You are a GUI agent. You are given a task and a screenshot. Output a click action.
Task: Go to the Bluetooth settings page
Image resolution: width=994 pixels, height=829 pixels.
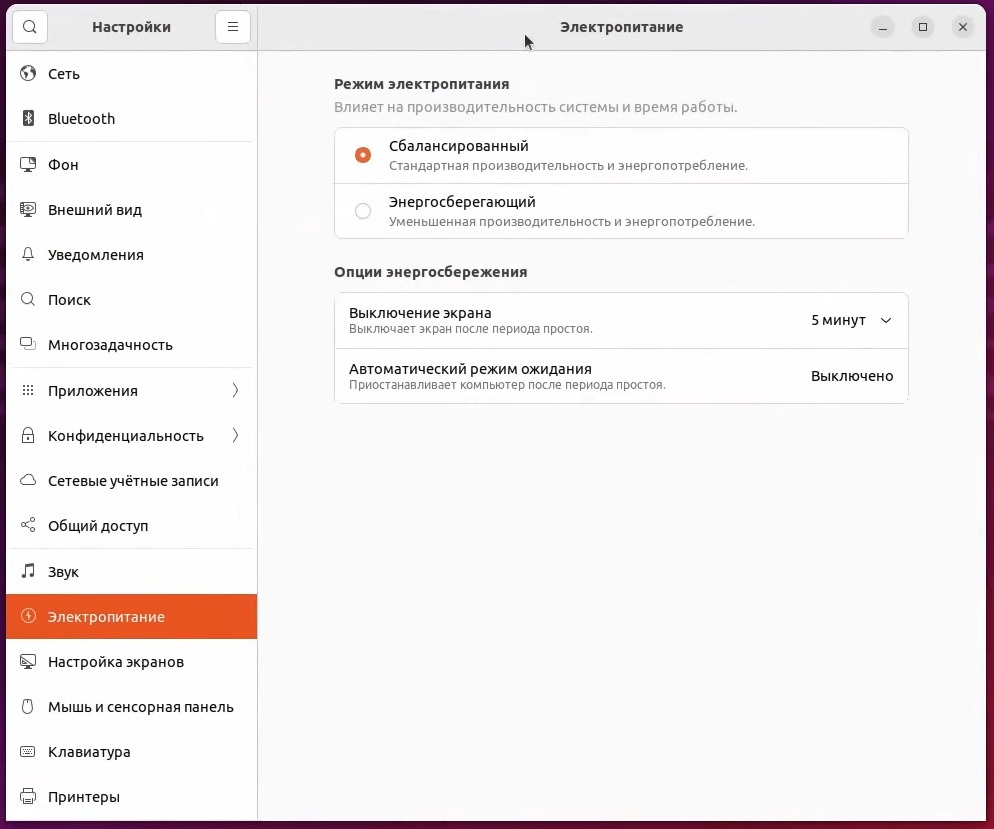coord(131,119)
